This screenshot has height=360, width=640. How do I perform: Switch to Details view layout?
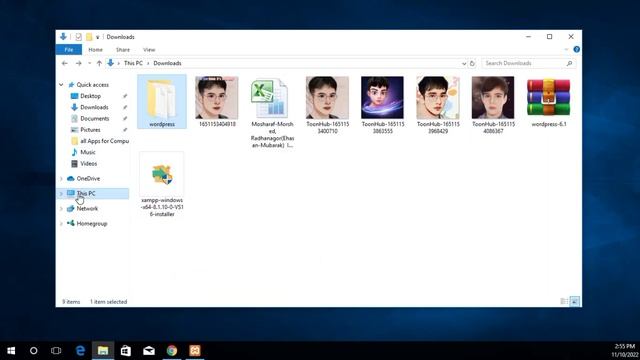(x=564, y=302)
